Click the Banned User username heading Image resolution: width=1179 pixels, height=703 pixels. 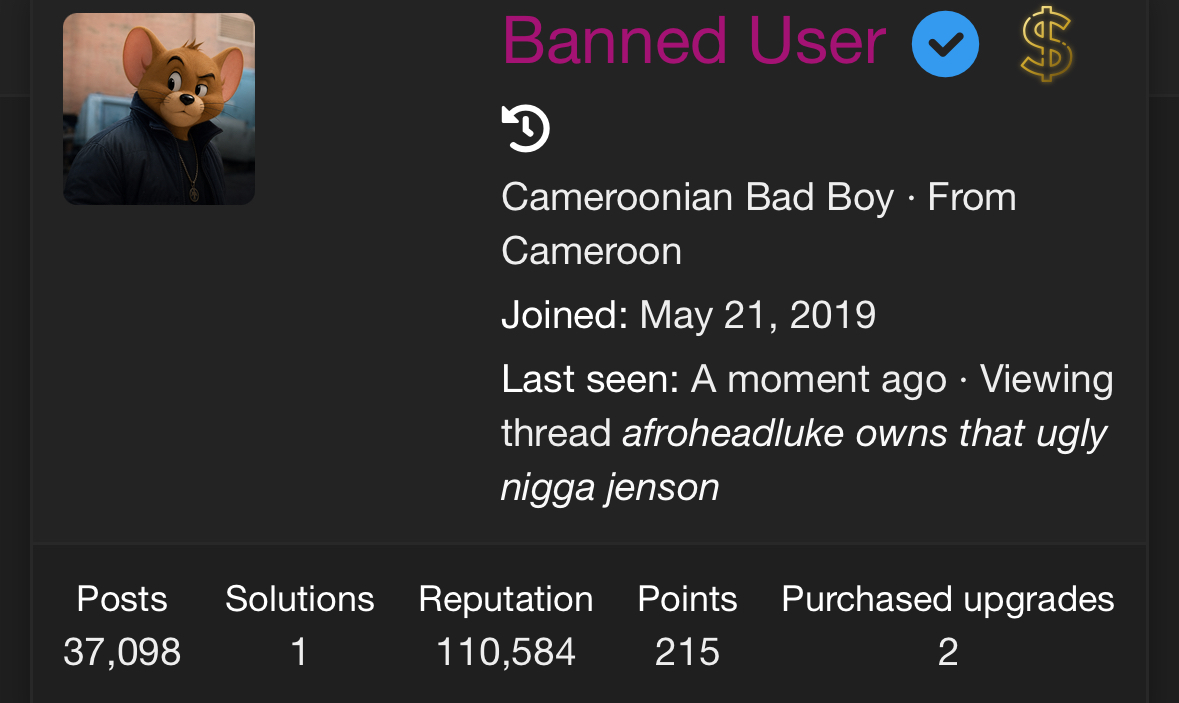tap(694, 41)
